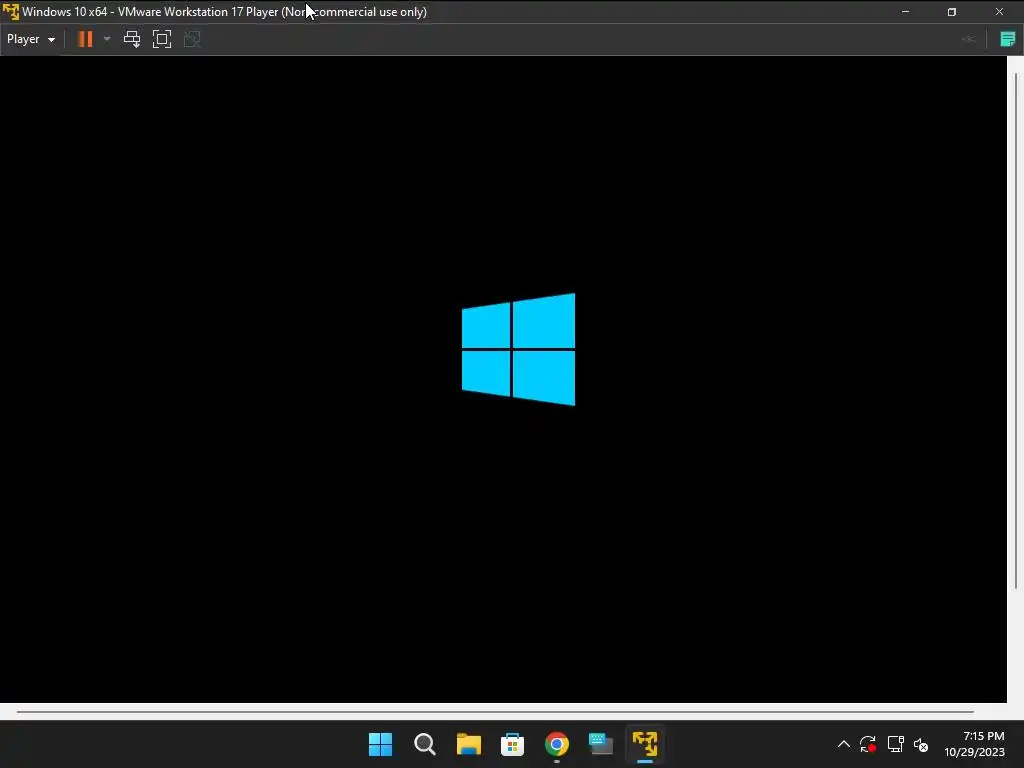
Task: Open Google Chrome from taskbar
Action: [x=556, y=744]
